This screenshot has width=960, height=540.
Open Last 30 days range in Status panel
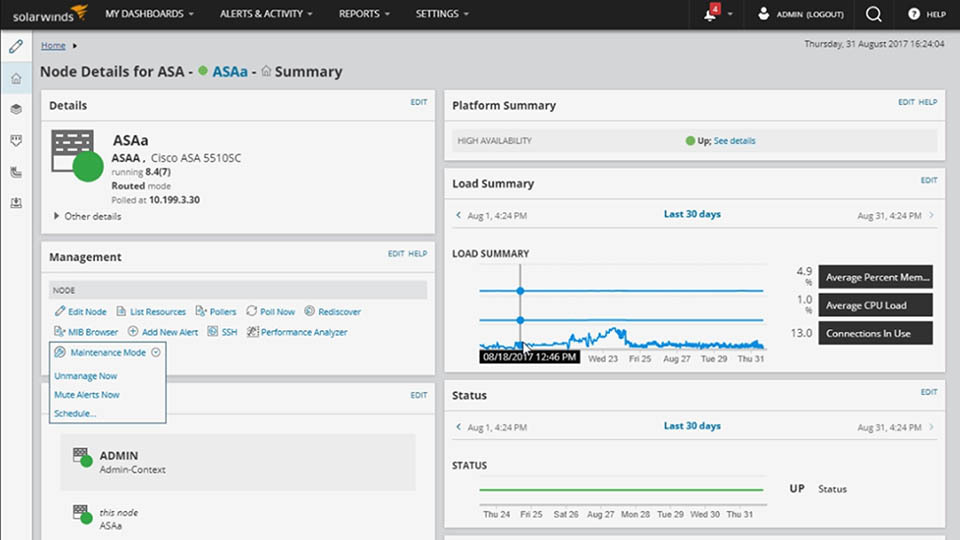pyautogui.click(x=692, y=426)
